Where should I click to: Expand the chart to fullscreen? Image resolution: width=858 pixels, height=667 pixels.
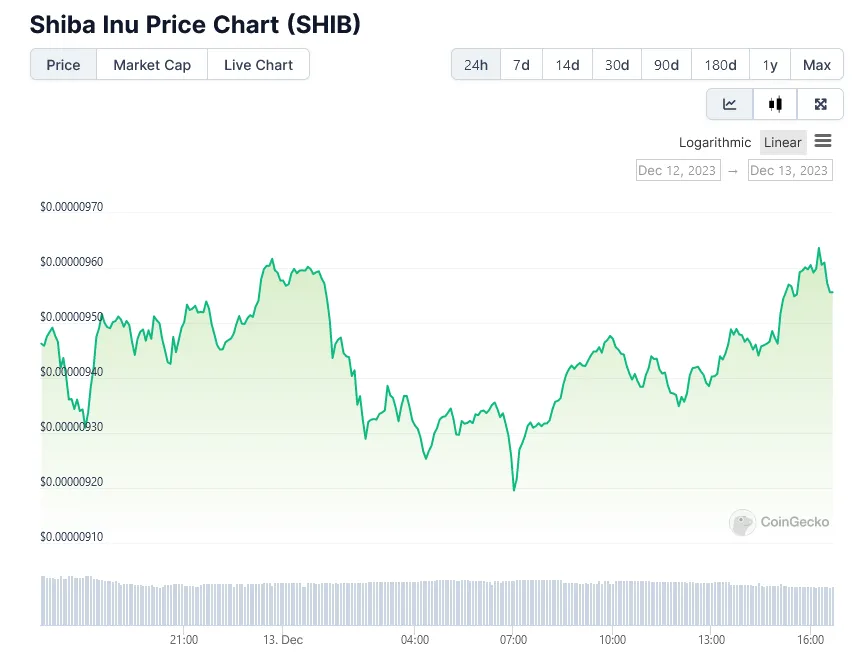[x=820, y=104]
